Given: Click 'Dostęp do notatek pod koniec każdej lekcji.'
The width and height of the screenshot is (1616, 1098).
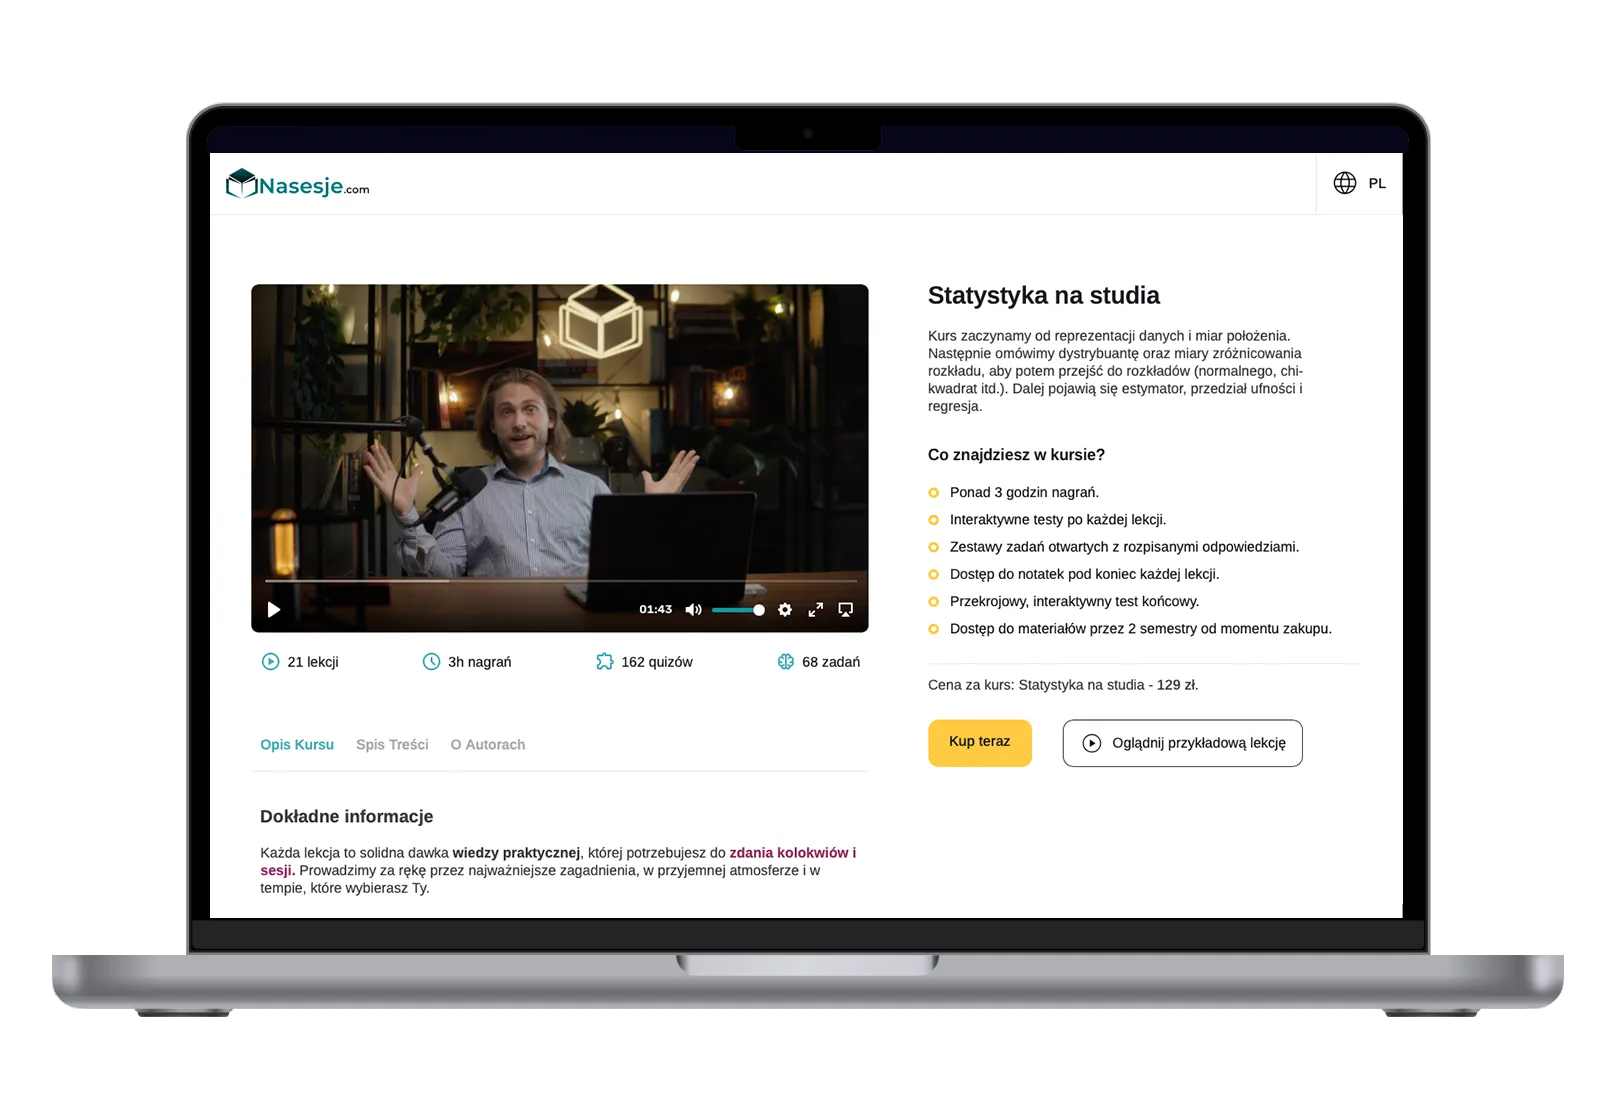Looking at the screenshot, I should pyautogui.click(x=1085, y=574).
